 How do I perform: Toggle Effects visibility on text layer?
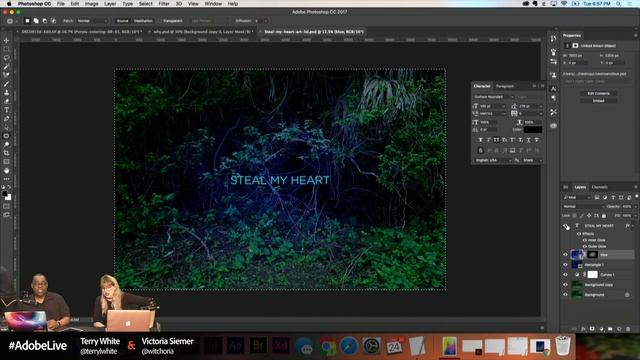pyautogui.click(x=579, y=234)
